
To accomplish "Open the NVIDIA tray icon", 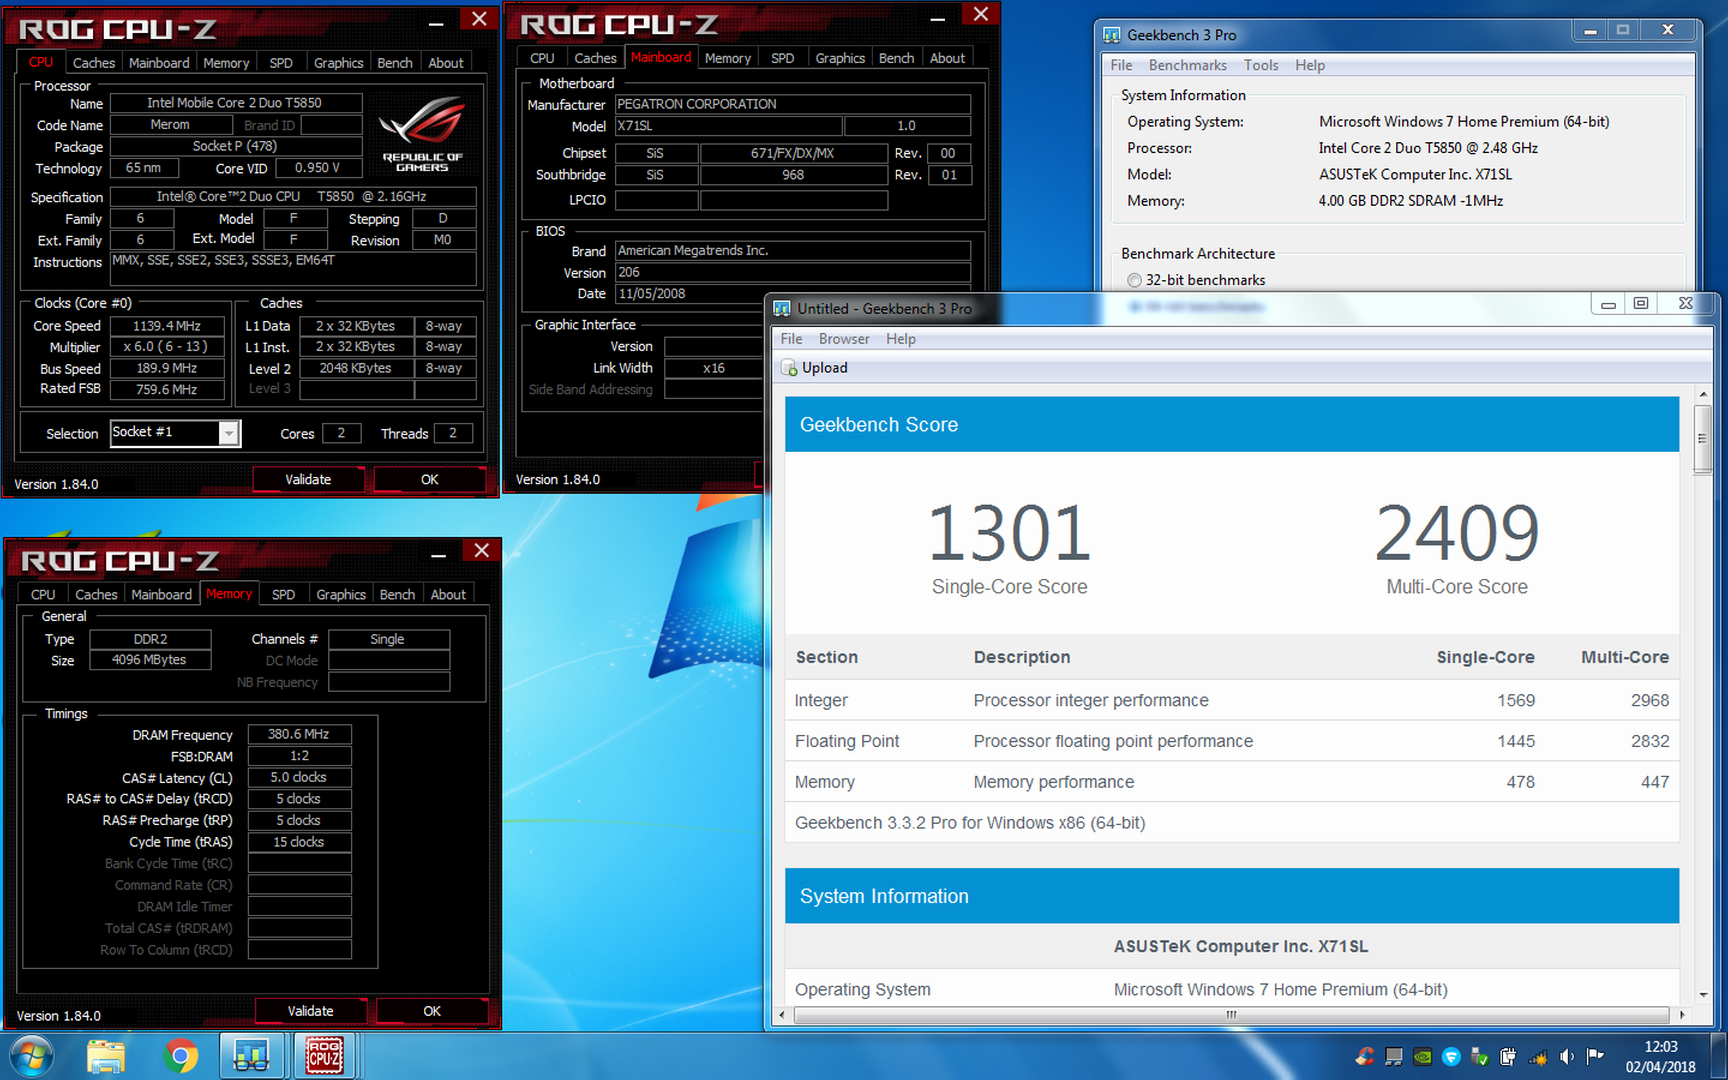I will click(x=1422, y=1056).
